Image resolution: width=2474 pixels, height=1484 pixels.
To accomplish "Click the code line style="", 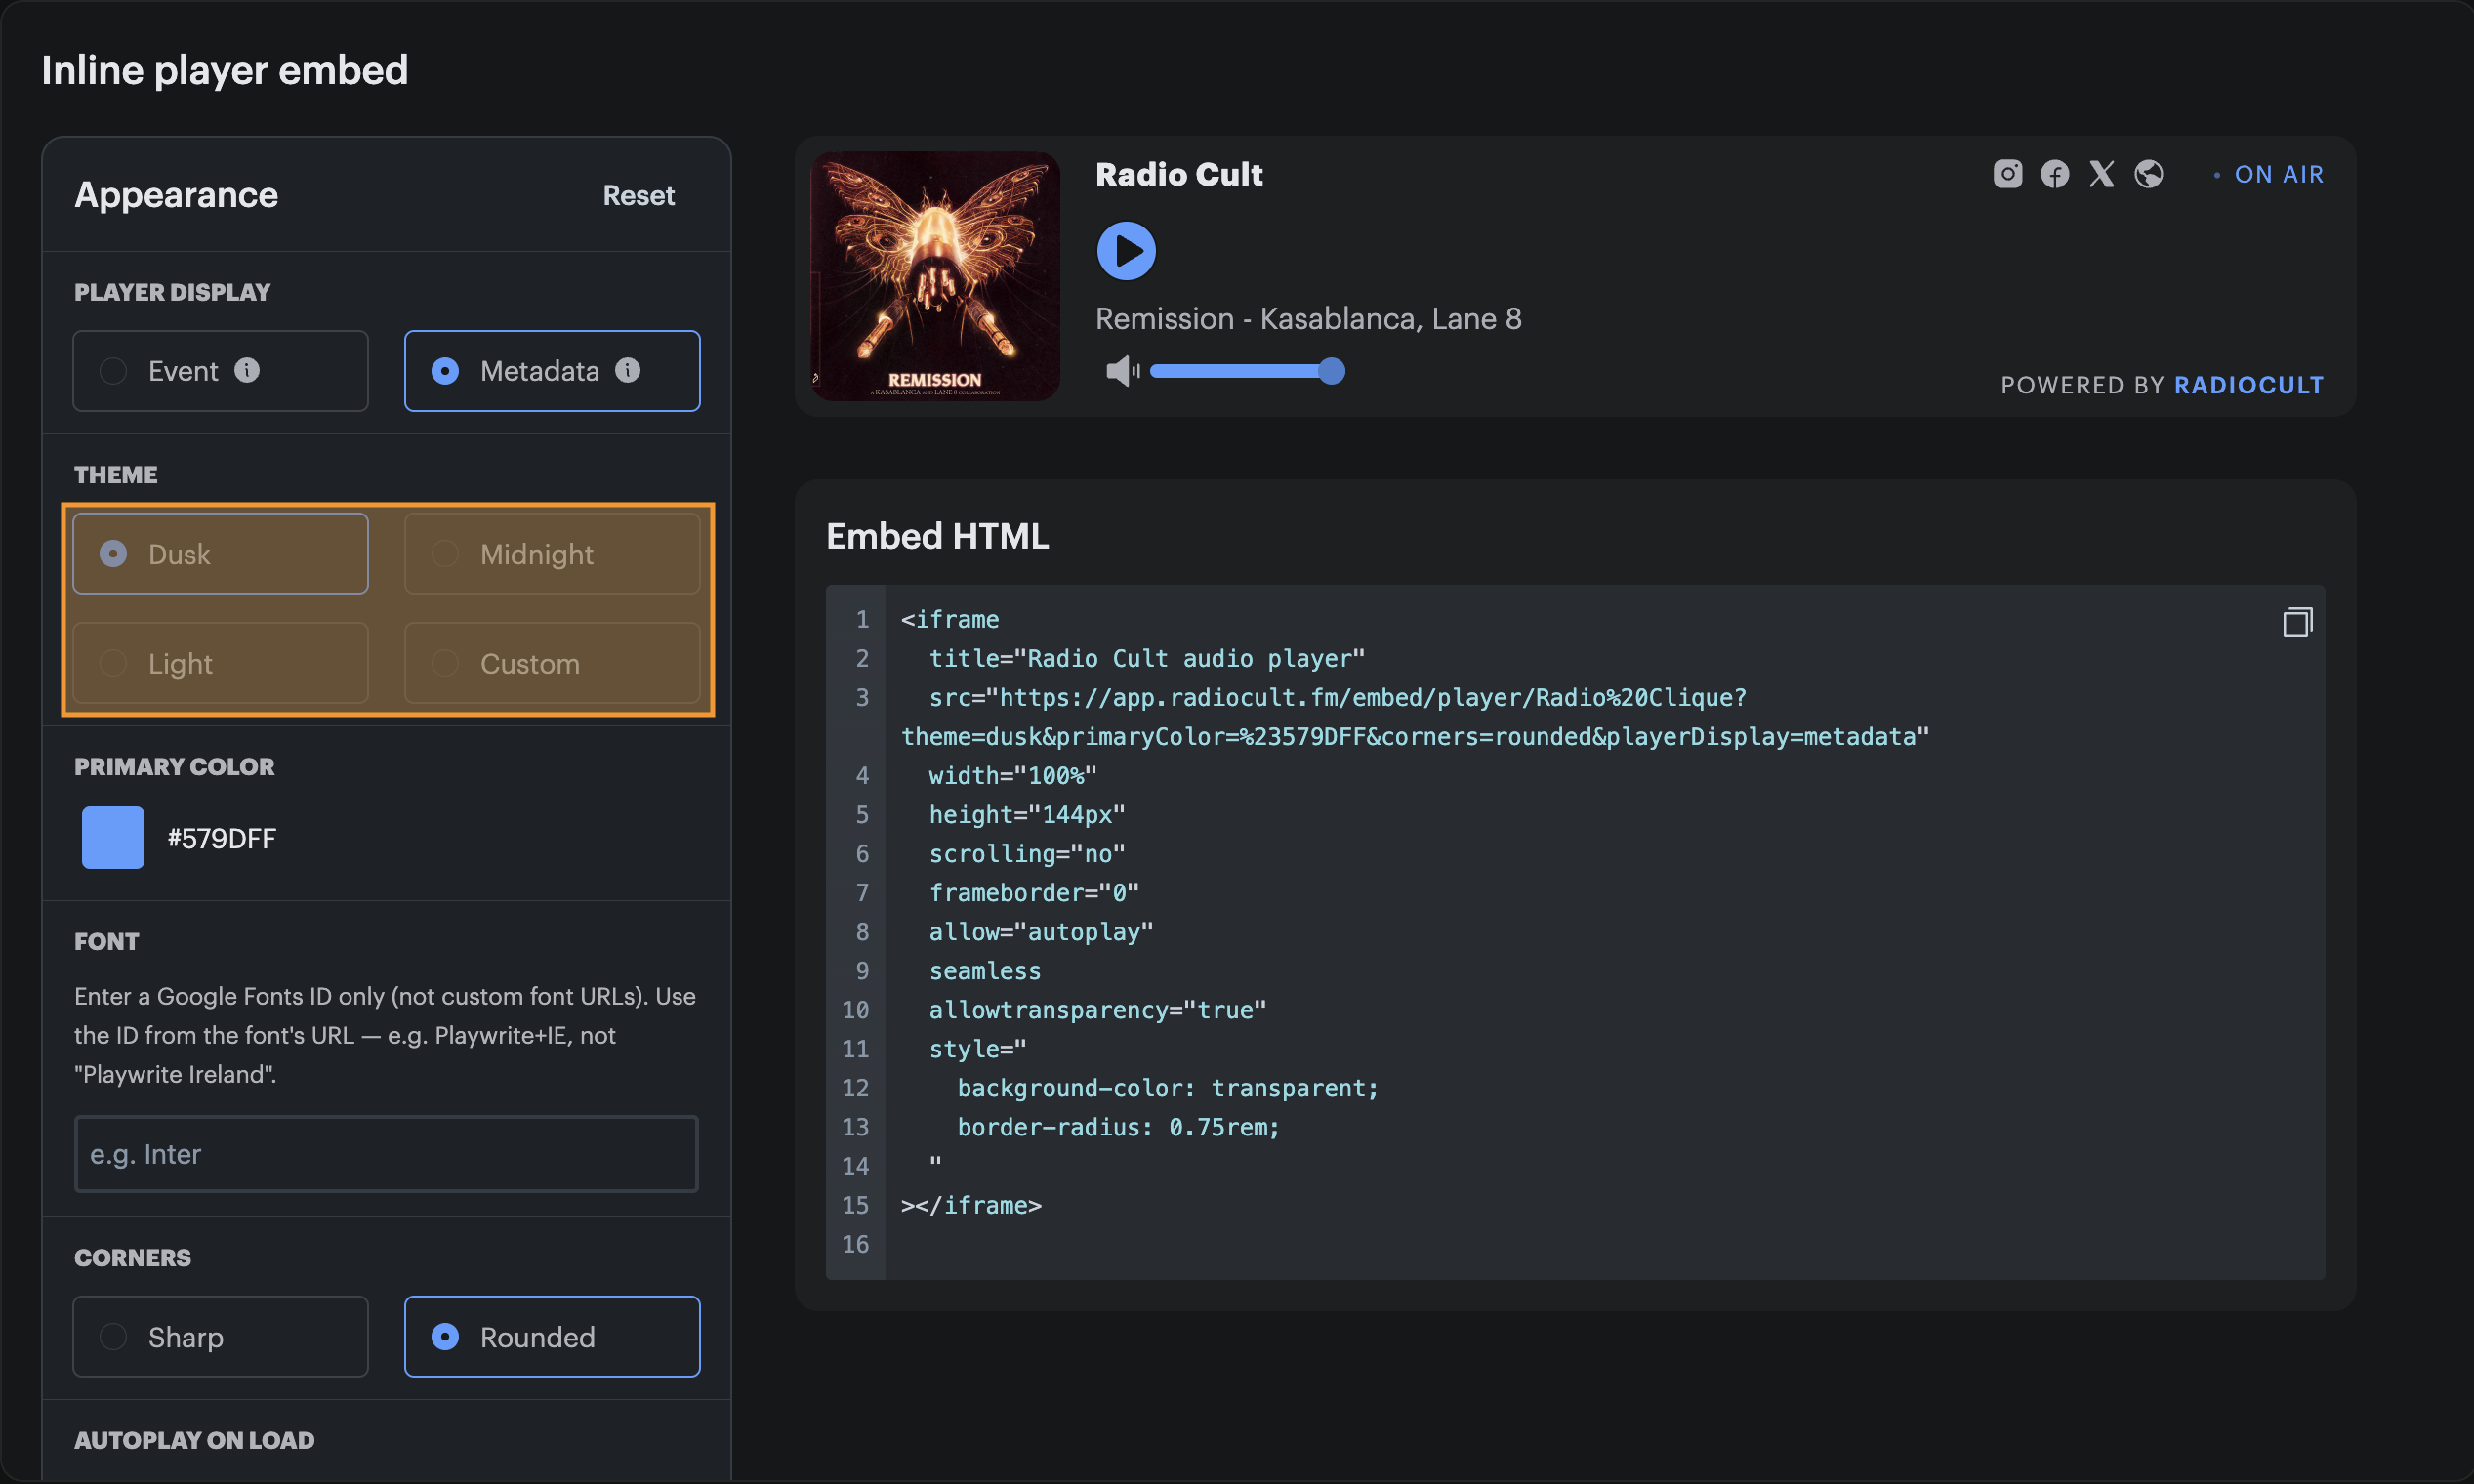I will point(978,1048).
